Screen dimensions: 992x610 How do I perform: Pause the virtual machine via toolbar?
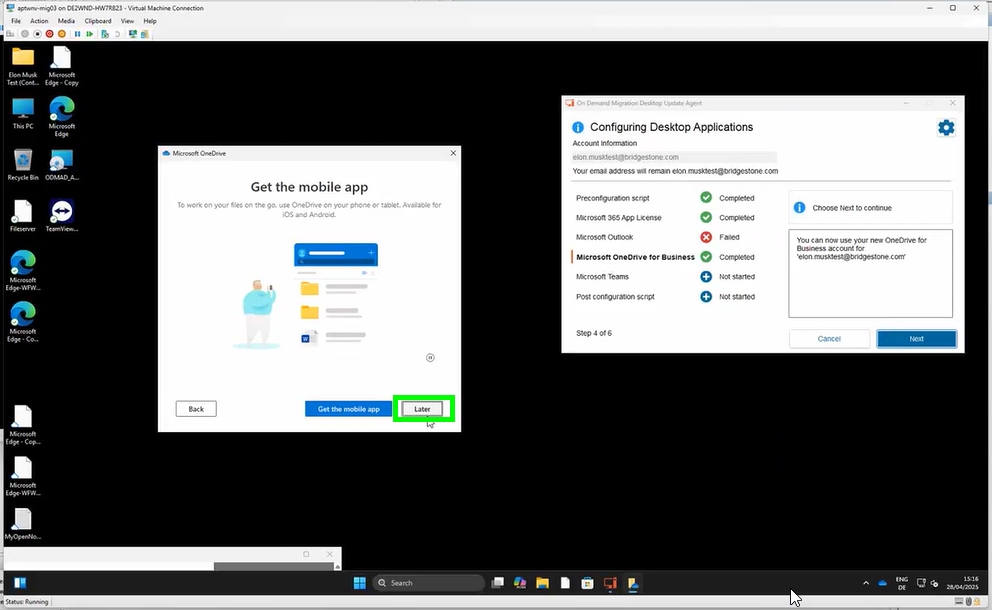[77, 34]
